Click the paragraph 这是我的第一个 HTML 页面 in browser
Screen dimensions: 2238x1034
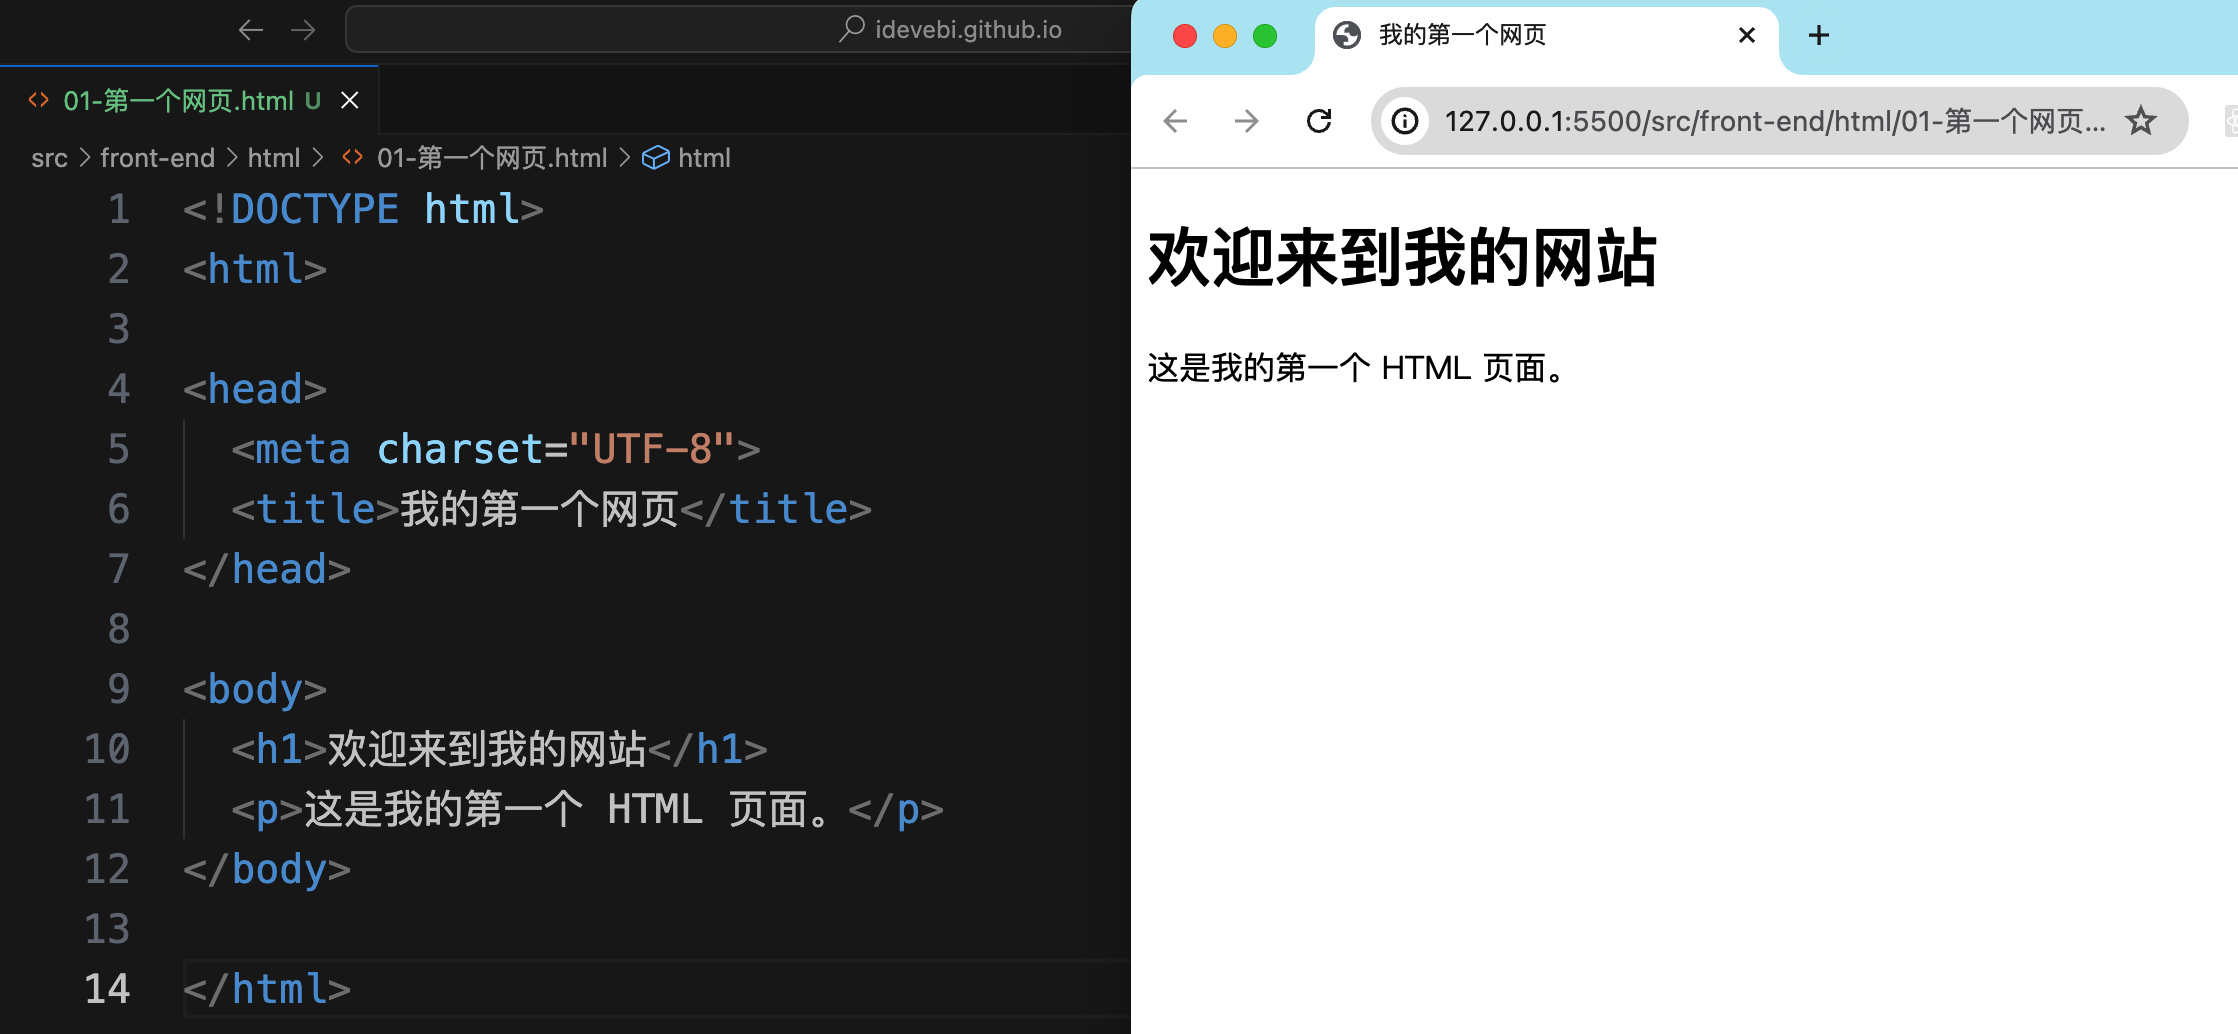click(x=1356, y=368)
